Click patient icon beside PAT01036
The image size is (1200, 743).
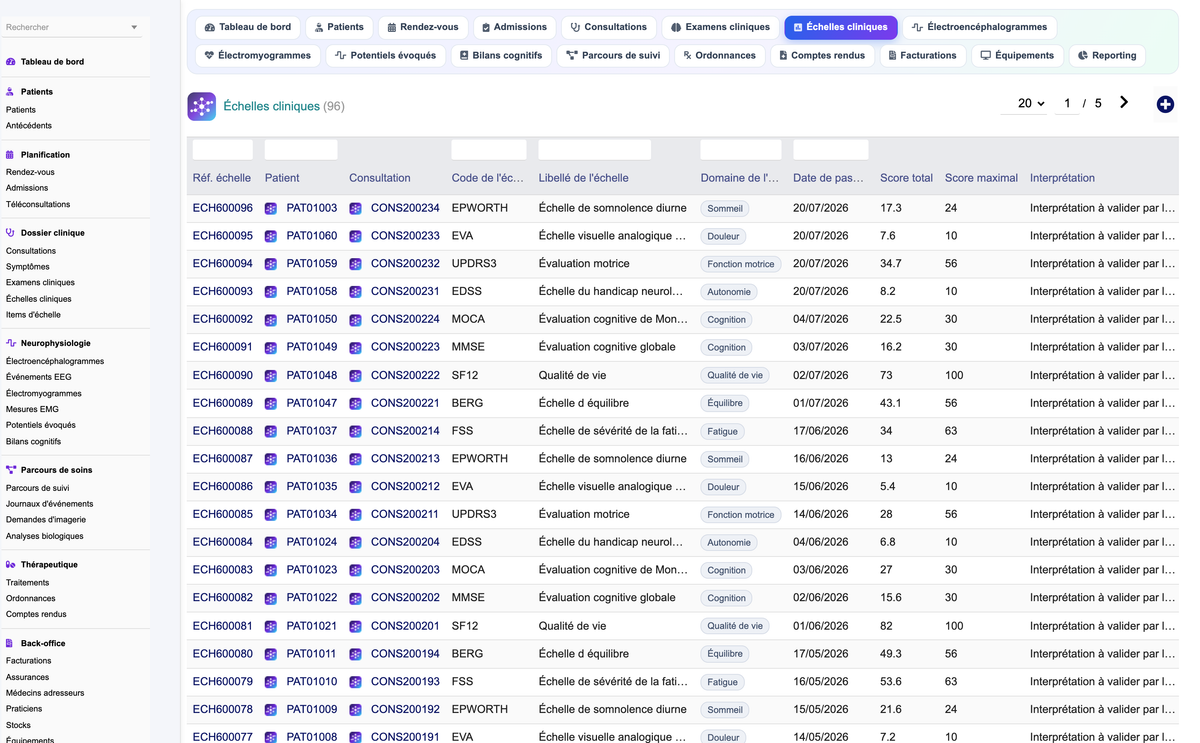271,459
